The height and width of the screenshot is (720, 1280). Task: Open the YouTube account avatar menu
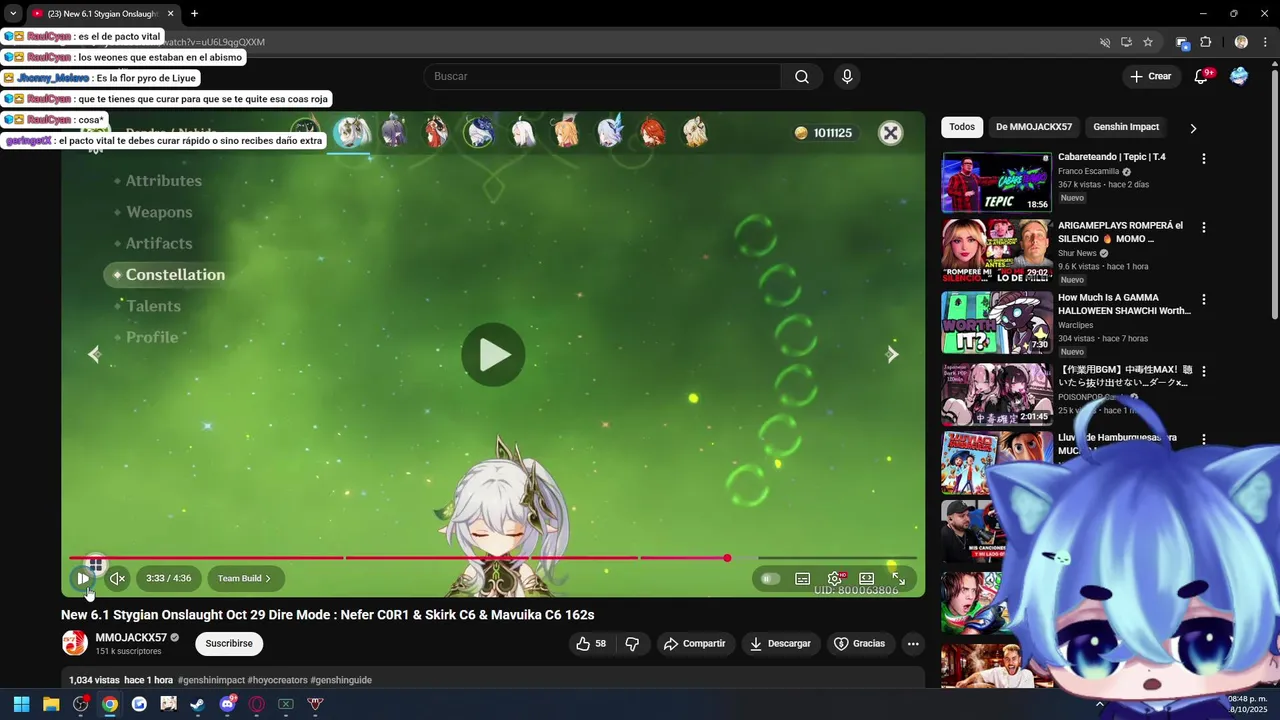tap(1239, 76)
